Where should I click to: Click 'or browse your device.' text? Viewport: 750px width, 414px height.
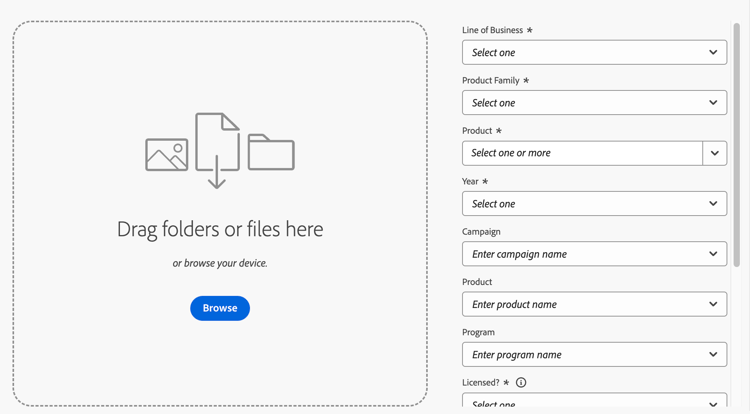click(220, 263)
